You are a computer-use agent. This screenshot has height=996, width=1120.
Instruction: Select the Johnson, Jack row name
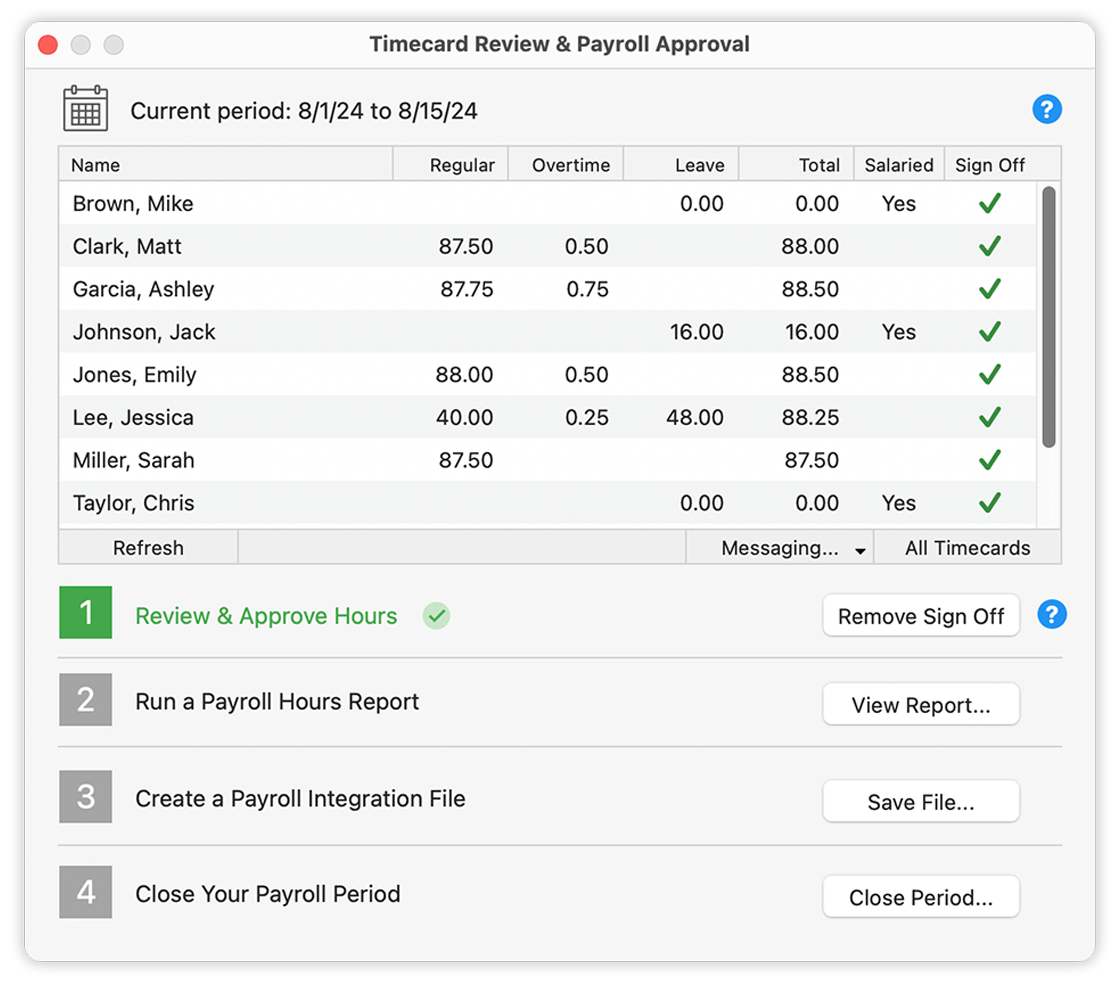(144, 332)
